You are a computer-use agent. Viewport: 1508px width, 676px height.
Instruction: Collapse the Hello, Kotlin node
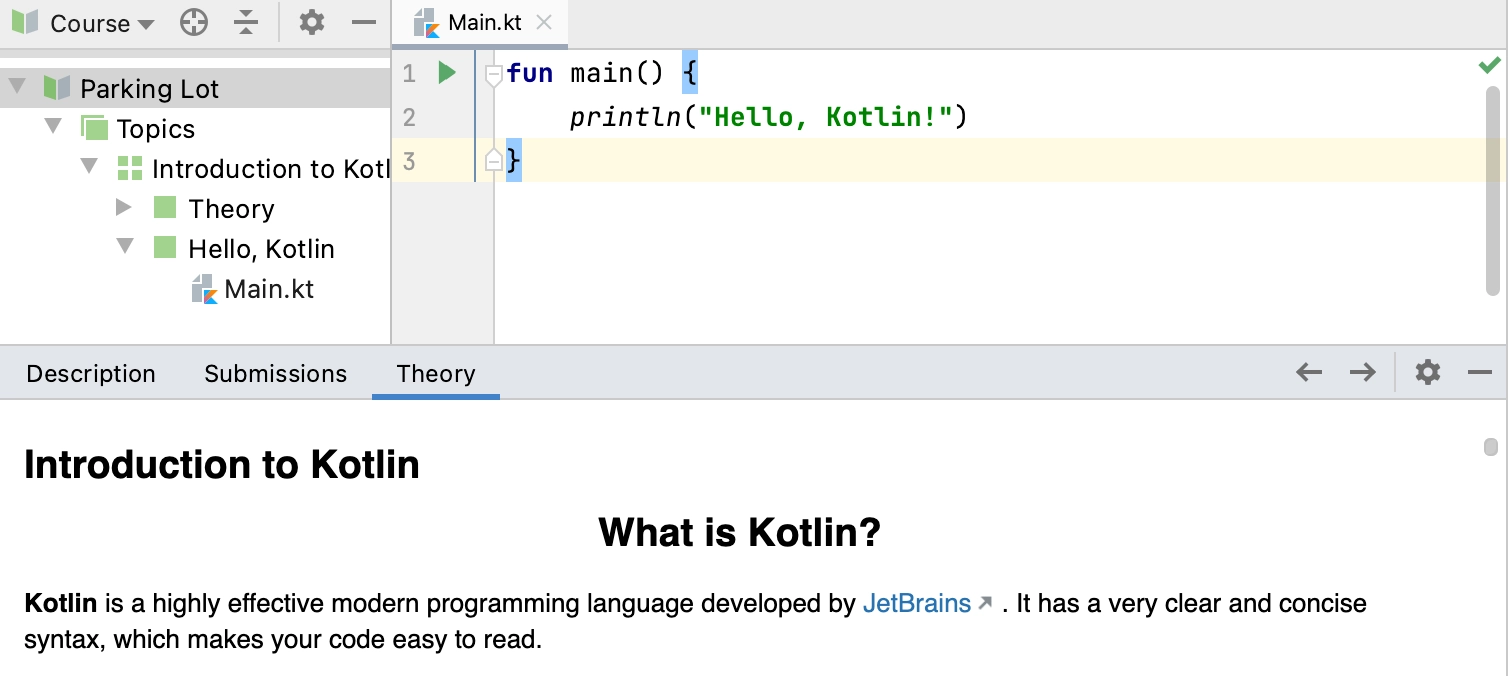[x=124, y=248]
